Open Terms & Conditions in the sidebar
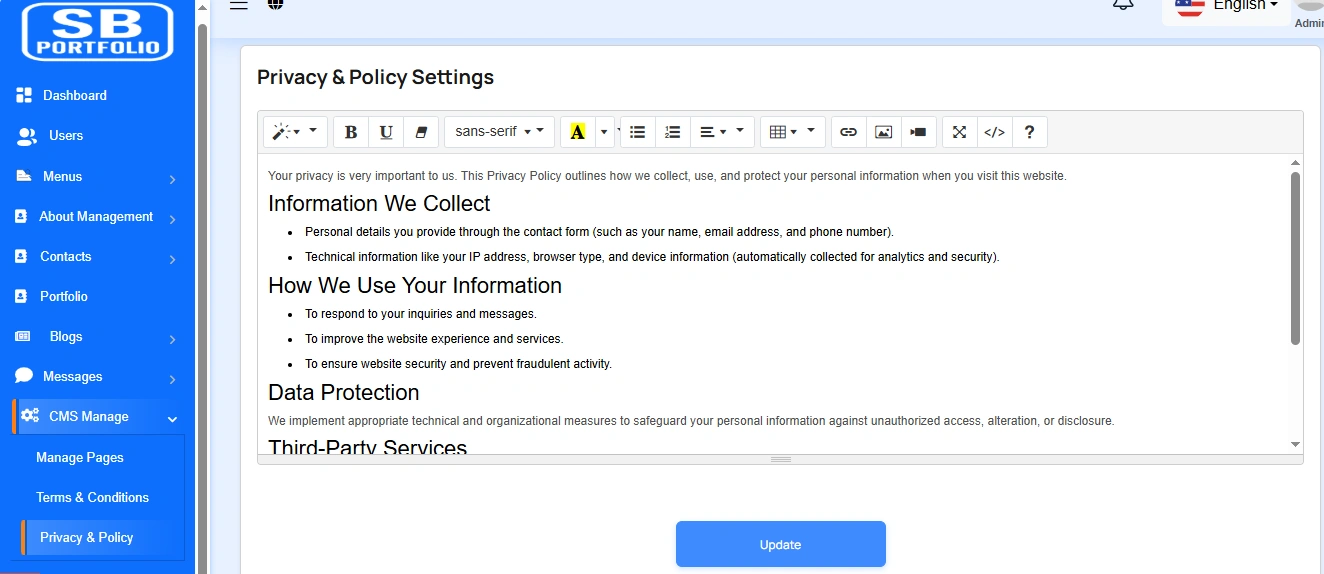This screenshot has height=574, width=1324. coord(92,497)
